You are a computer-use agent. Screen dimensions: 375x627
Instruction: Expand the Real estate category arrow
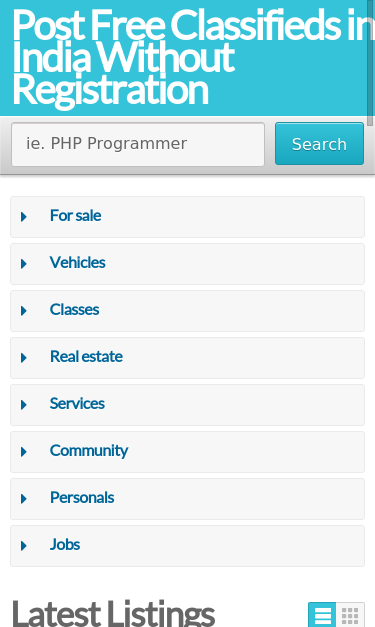(24, 357)
